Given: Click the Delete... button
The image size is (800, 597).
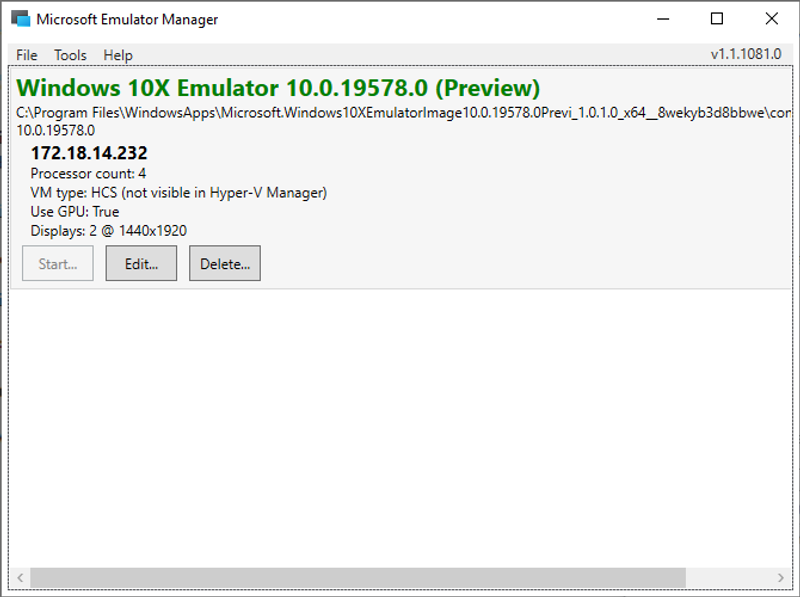Looking at the screenshot, I should 225,263.
